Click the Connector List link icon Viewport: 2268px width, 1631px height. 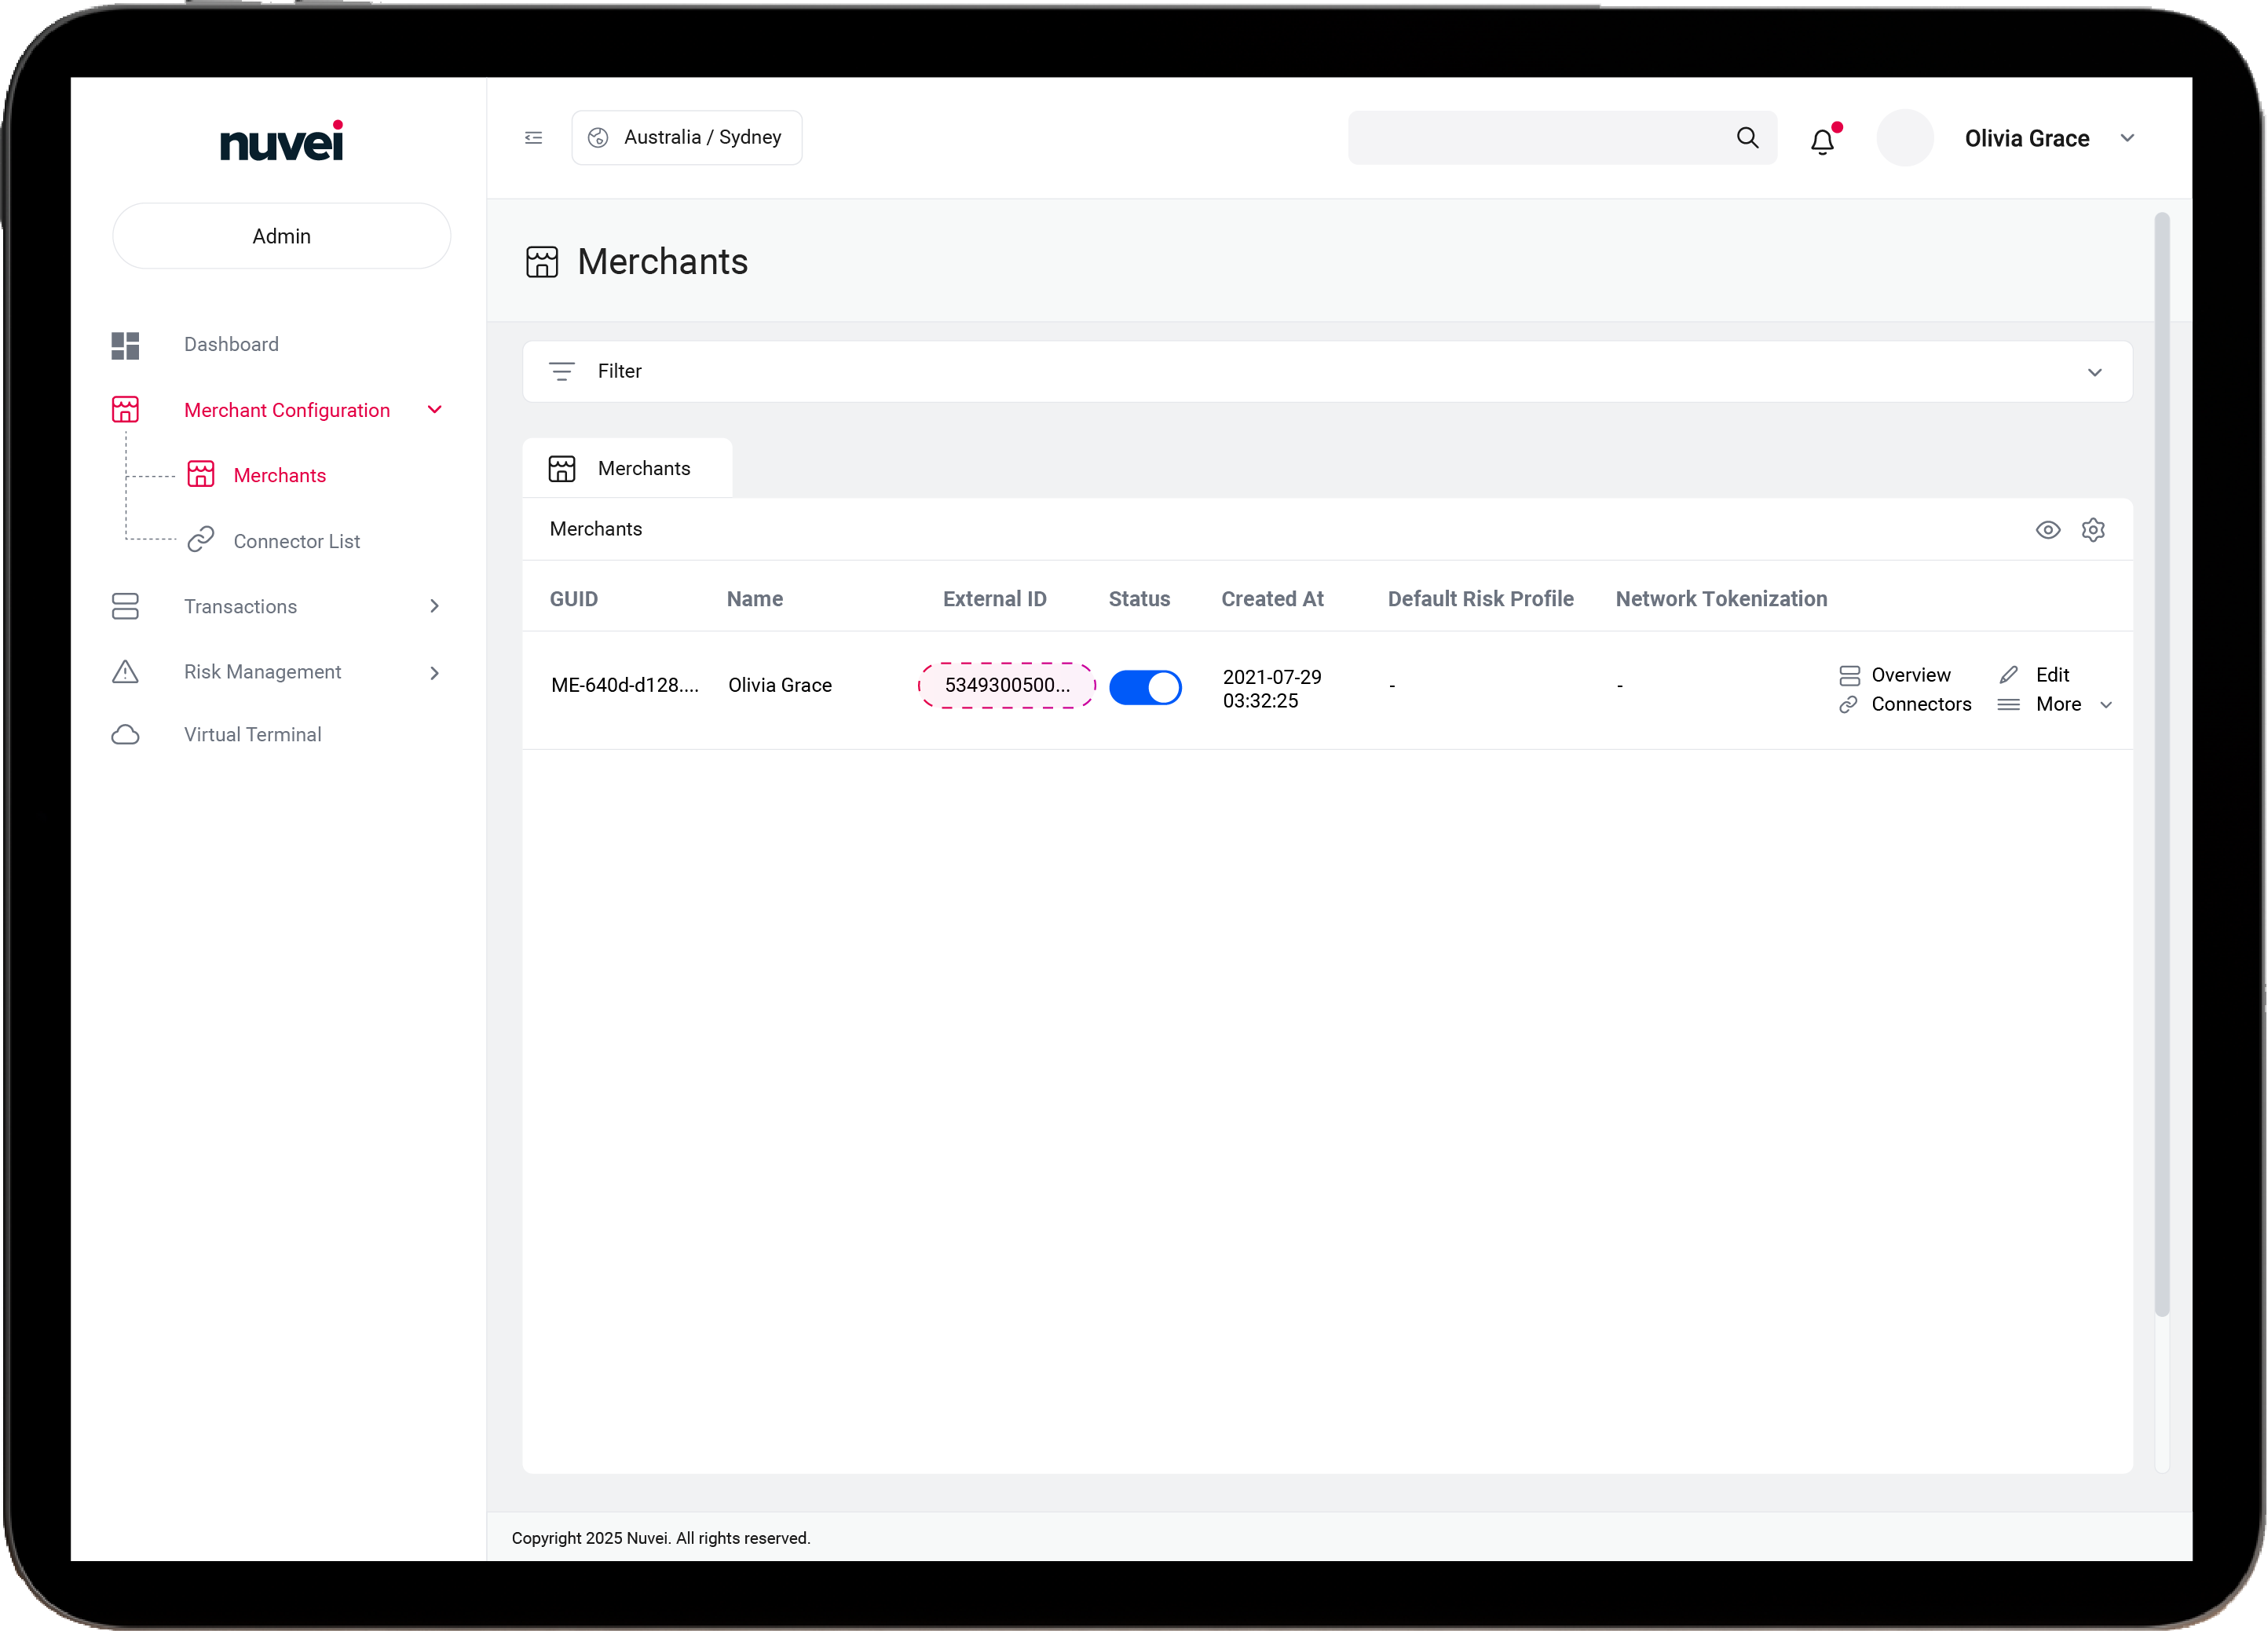click(201, 540)
